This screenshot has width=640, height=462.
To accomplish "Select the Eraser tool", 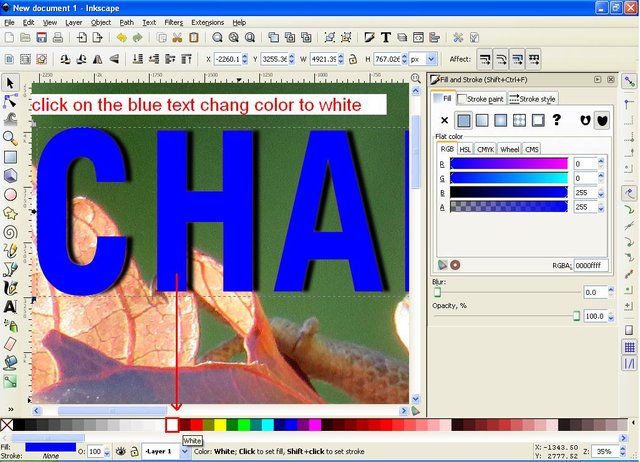I will pyautogui.click(x=10, y=344).
